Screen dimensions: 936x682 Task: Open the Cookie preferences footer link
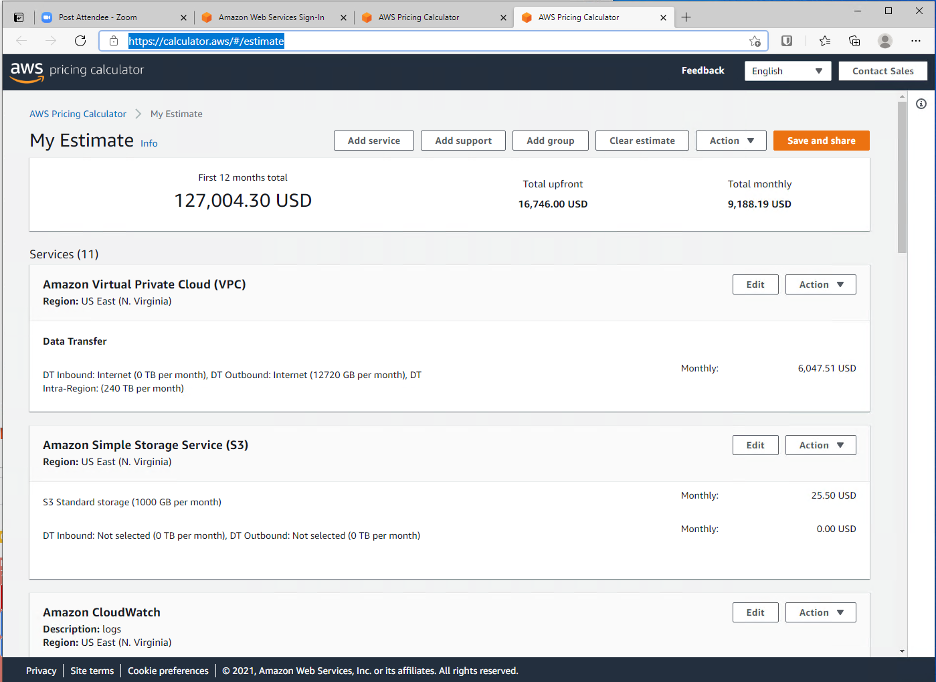click(x=168, y=671)
